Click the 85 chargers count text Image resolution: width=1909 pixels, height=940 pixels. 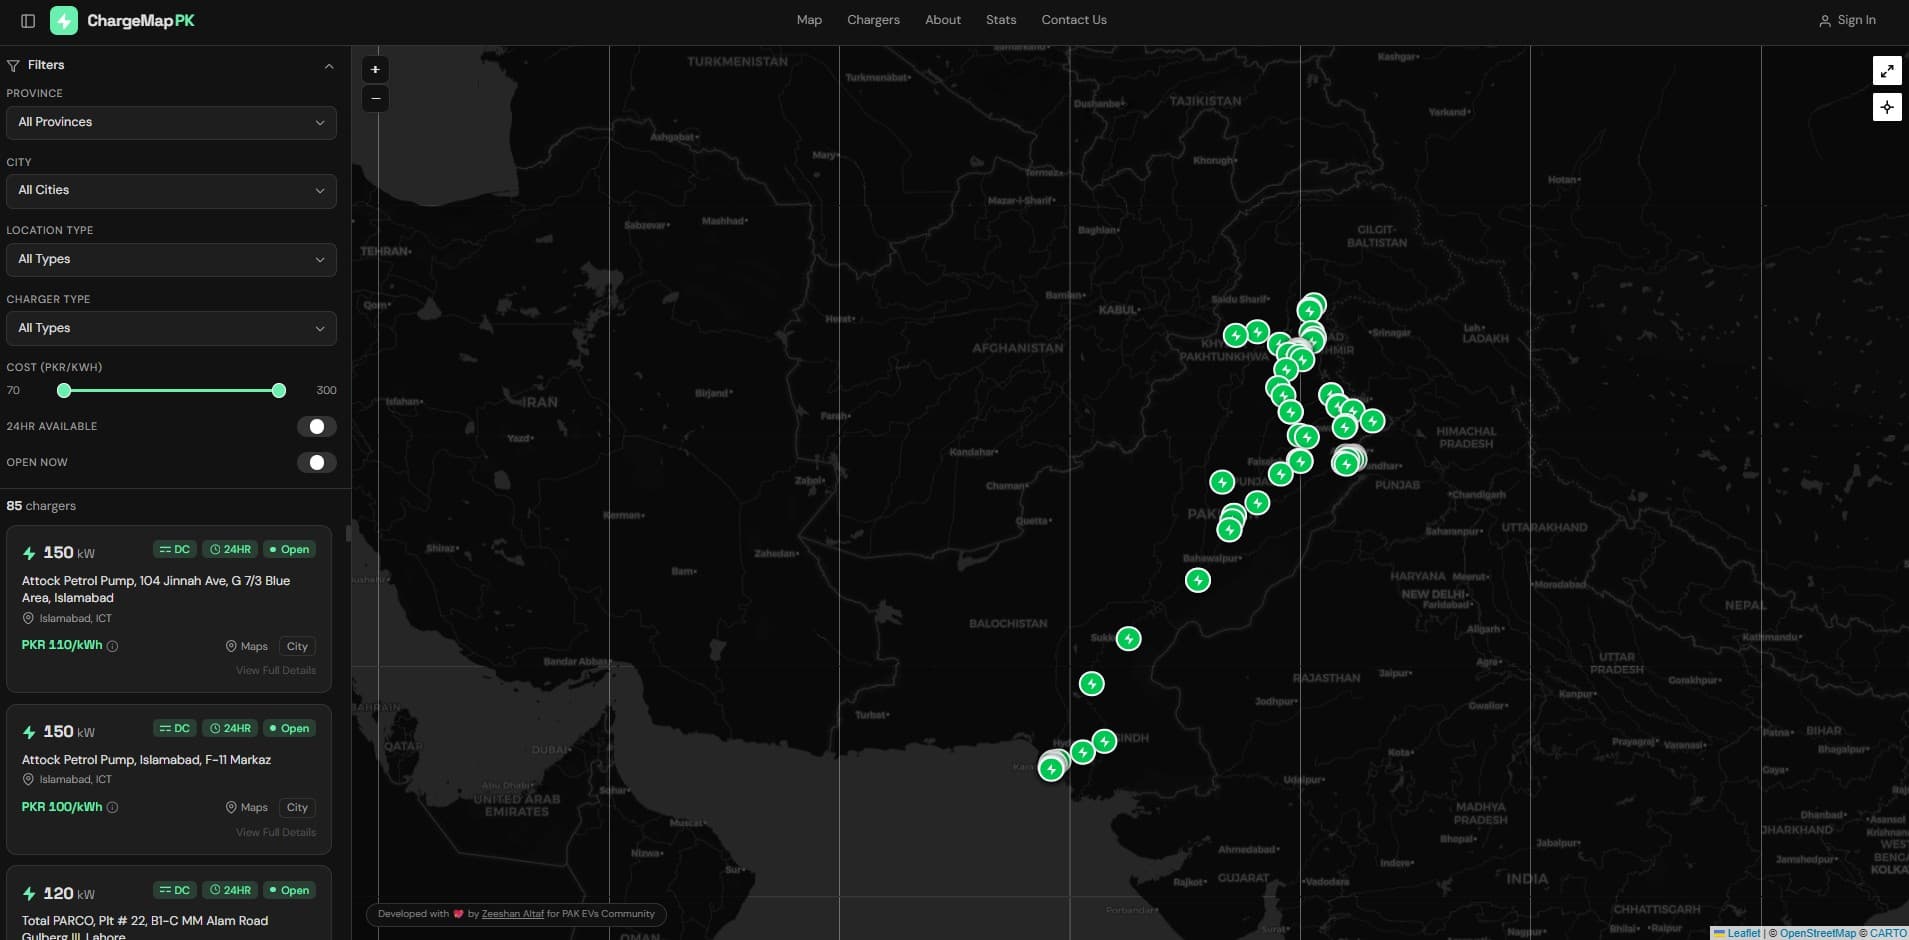(41, 506)
